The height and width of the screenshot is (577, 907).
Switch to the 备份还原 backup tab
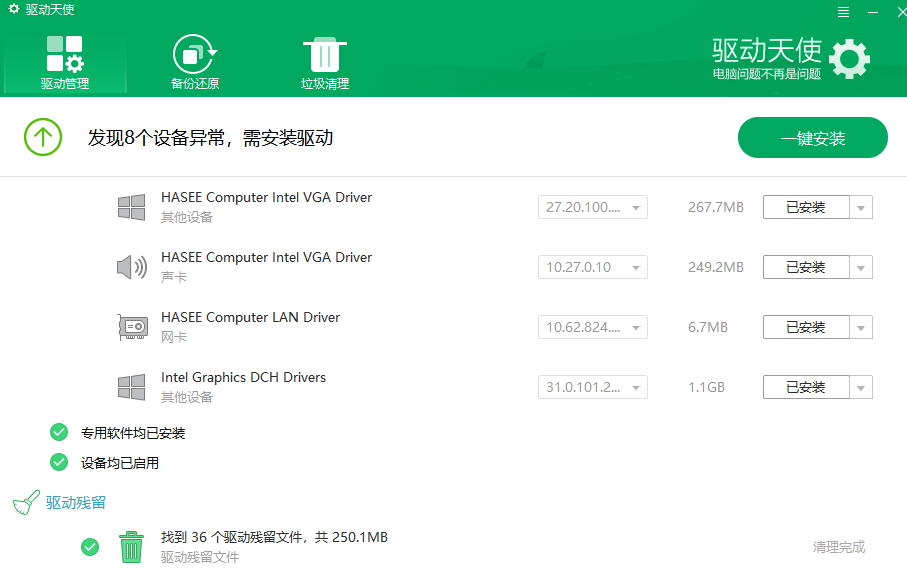195,63
